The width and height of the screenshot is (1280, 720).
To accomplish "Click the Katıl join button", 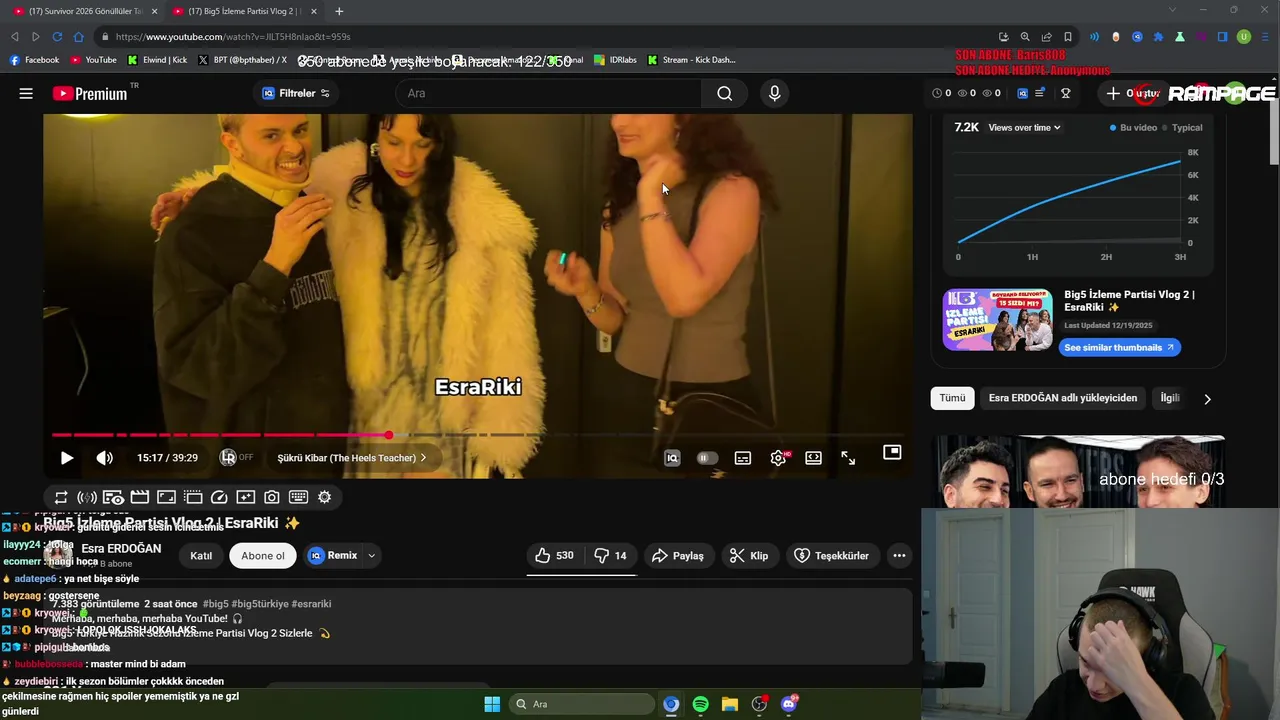I will (x=201, y=555).
